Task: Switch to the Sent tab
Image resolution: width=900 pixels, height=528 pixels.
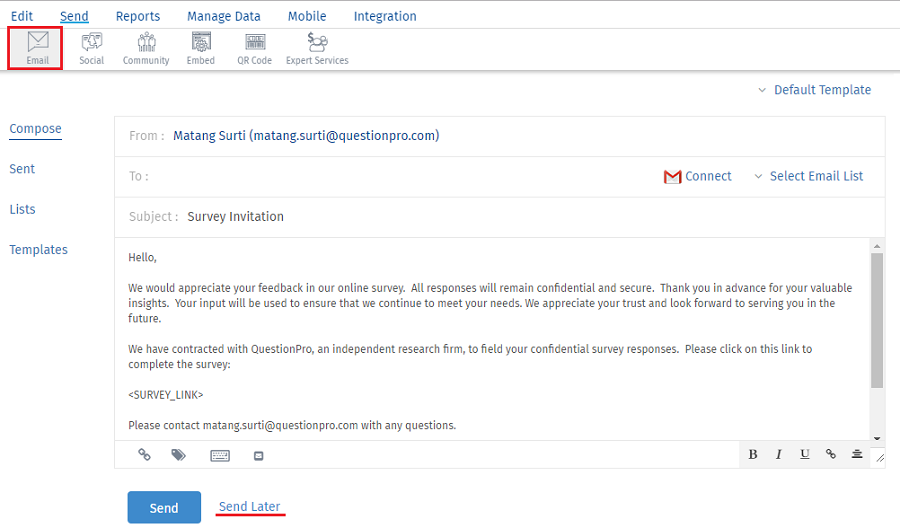Action: pyautogui.click(x=22, y=169)
